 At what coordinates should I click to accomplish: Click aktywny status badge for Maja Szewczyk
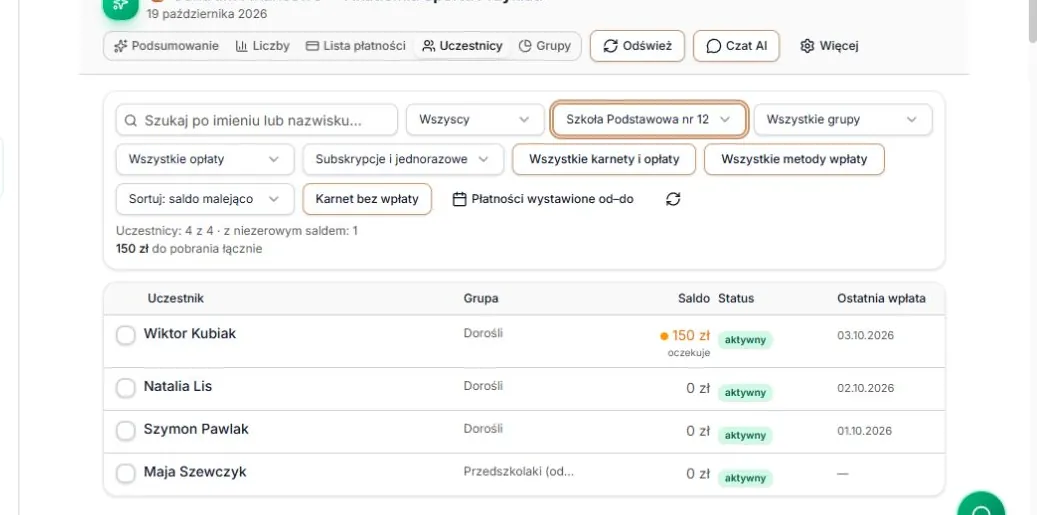tap(745, 479)
